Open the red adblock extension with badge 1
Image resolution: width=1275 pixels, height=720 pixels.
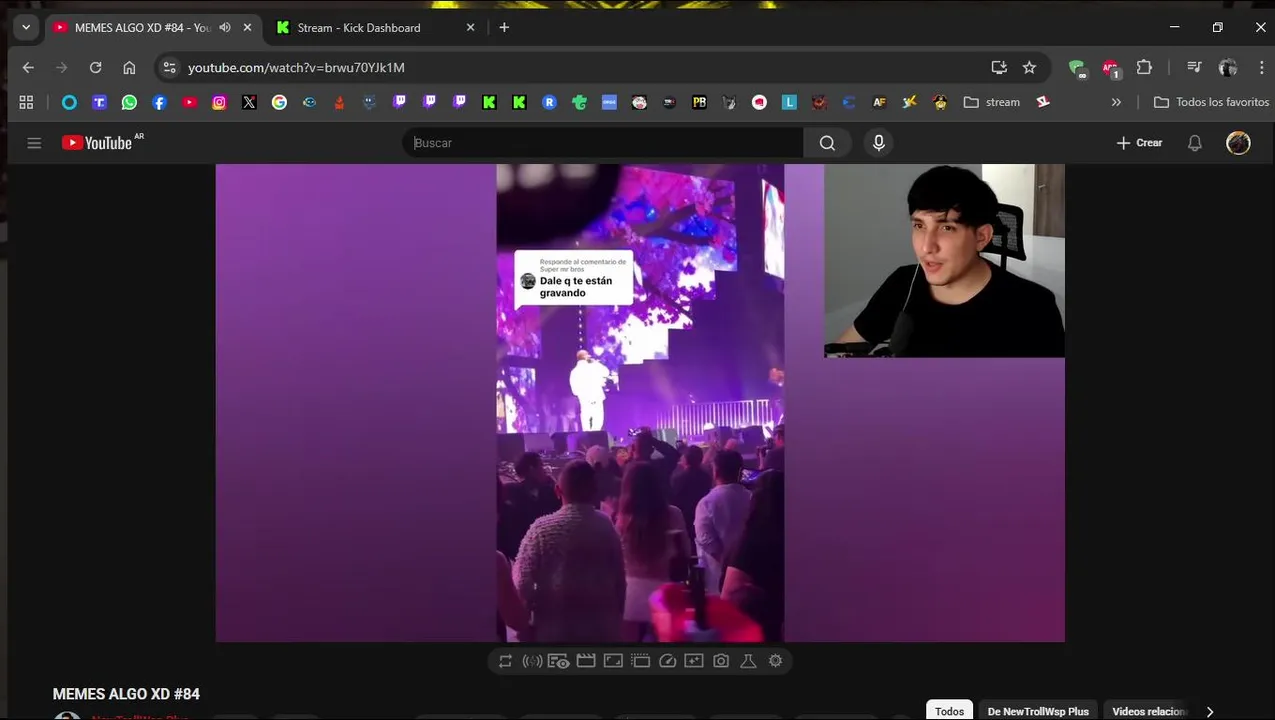coord(1111,68)
